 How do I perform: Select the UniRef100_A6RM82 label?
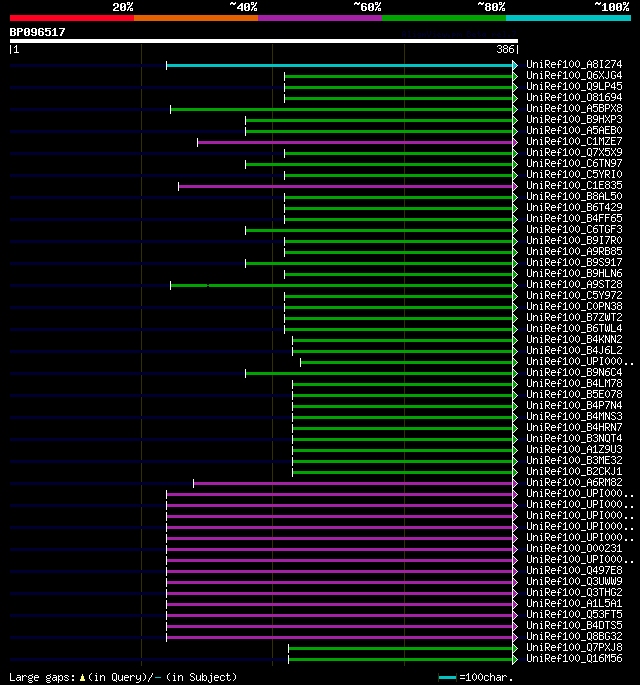(x=574, y=482)
